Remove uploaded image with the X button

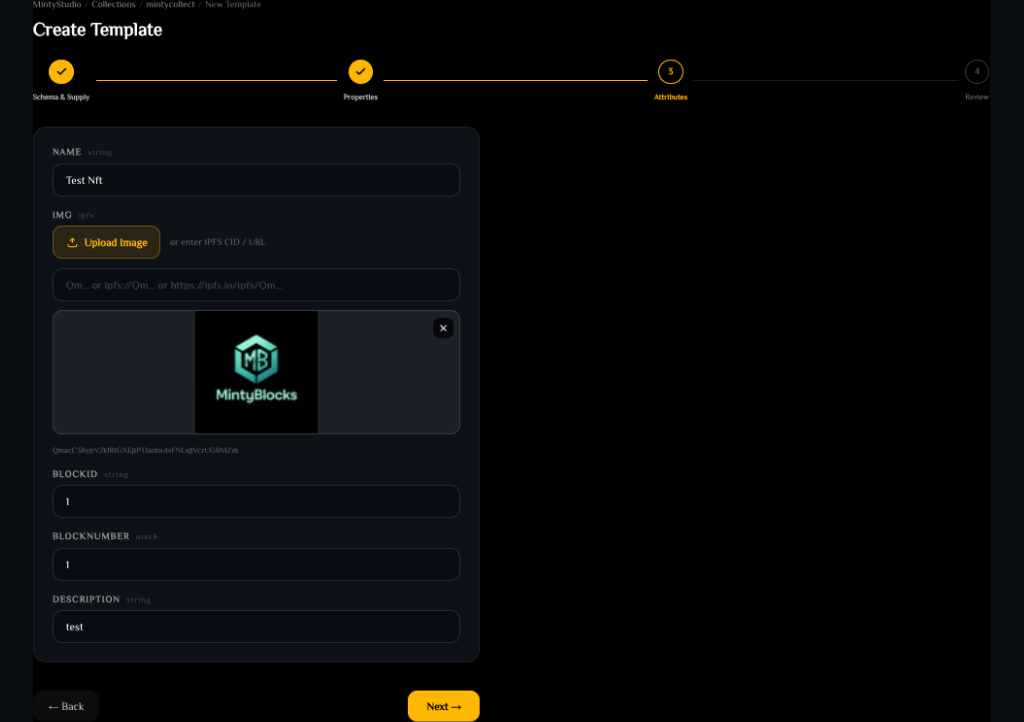(x=443, y=328)
